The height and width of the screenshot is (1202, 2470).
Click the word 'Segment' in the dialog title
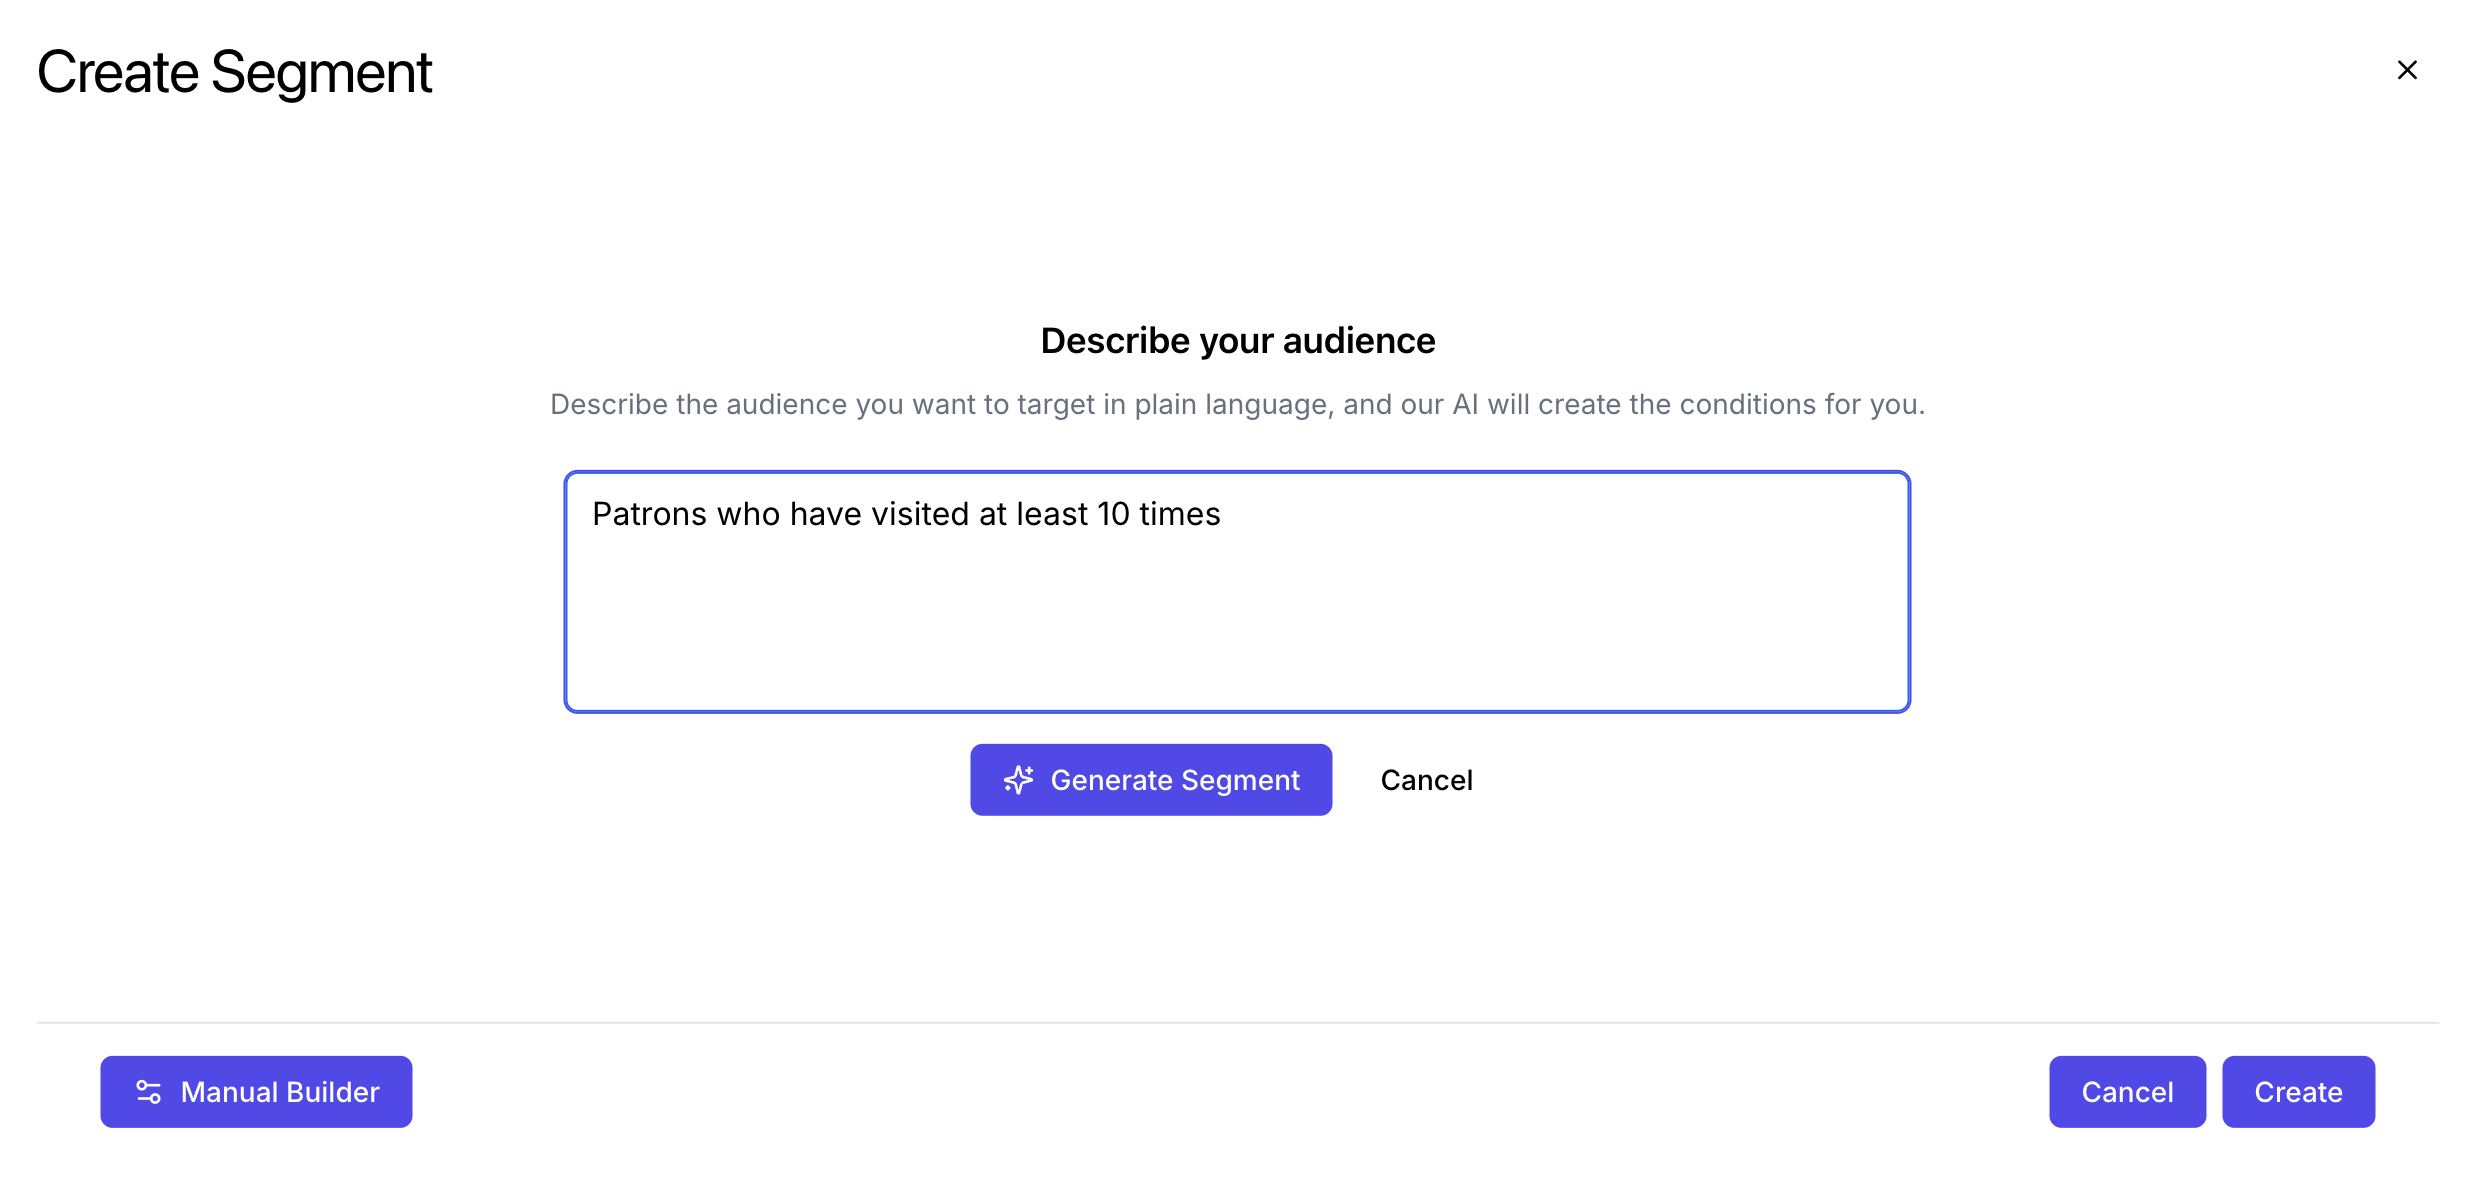click(x=321, y=72)
